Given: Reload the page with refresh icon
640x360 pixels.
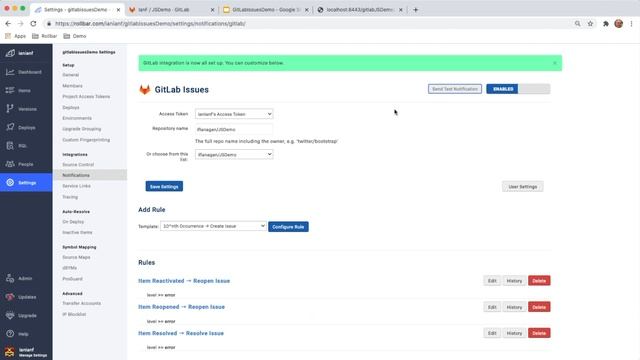Looking at the screenshot, I should [x=33, y=24].
